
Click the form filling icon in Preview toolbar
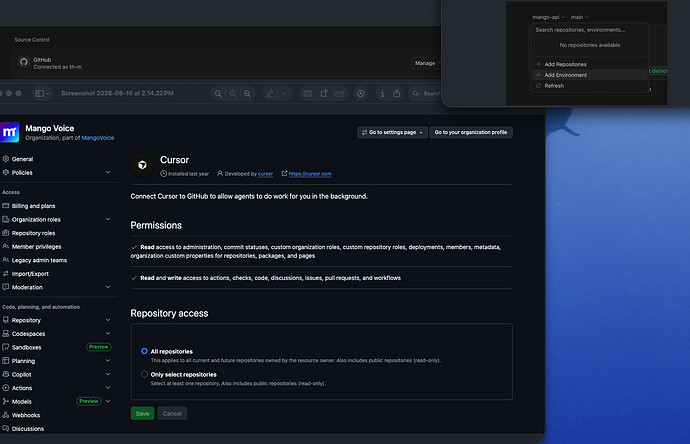[x=339, y=93]
